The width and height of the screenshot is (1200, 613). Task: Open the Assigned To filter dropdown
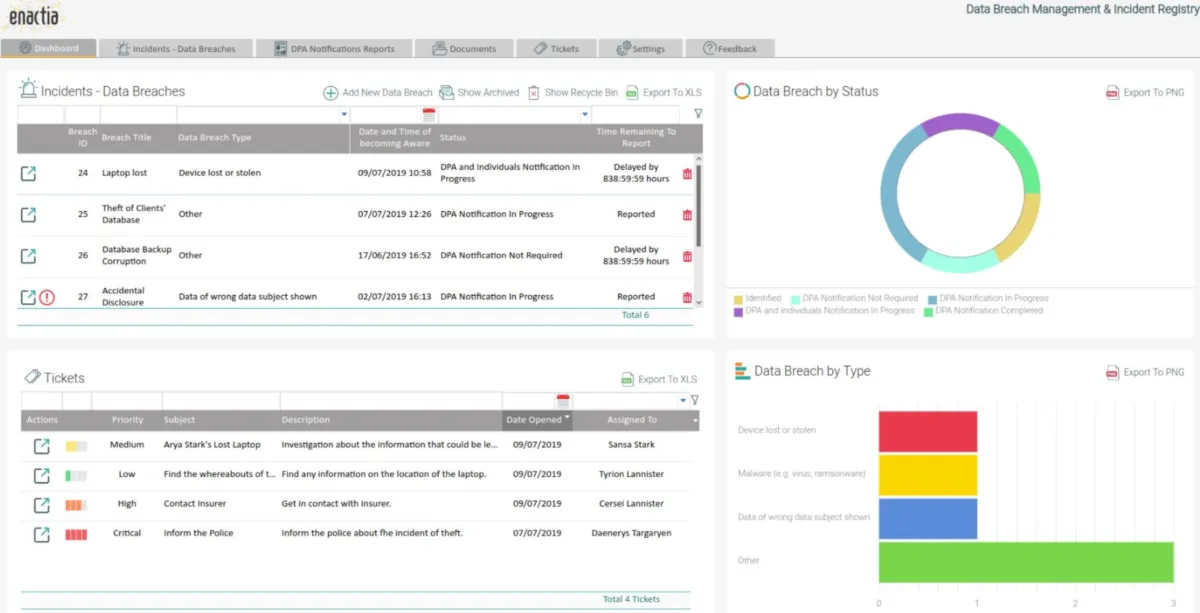point(683,400)
